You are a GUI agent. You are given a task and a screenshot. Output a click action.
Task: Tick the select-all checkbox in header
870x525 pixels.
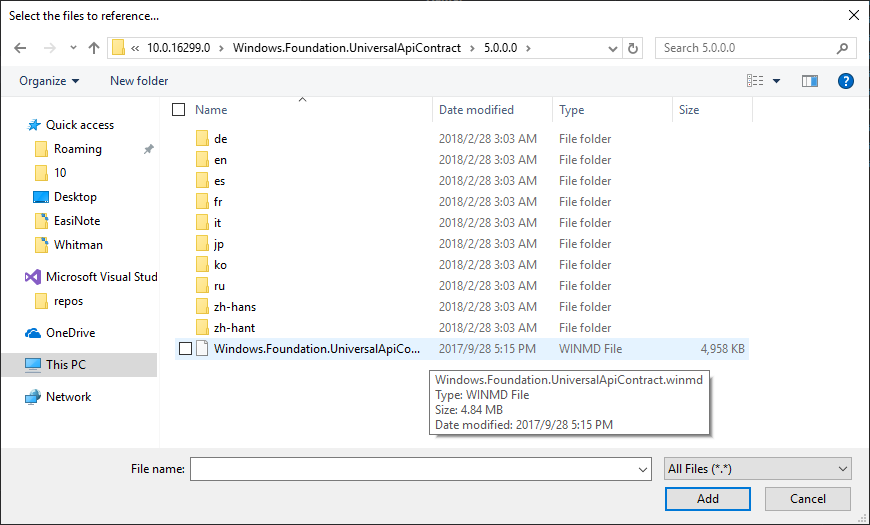point(179,110)
